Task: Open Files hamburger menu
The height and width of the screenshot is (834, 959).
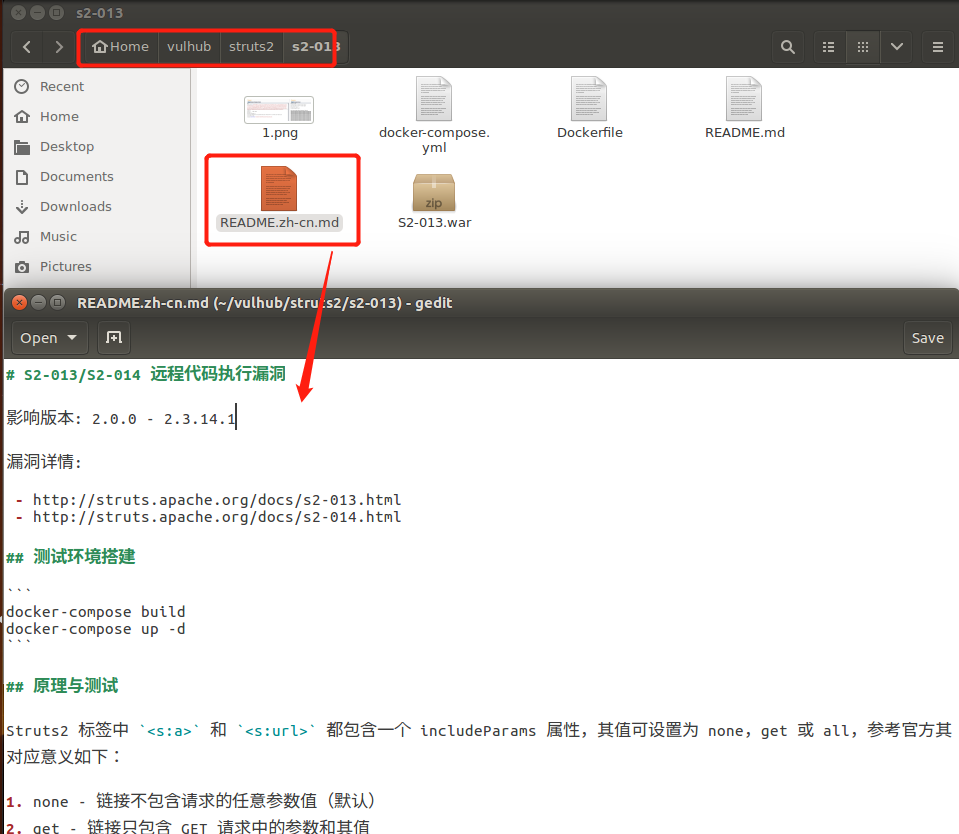Action: (938, 47)
